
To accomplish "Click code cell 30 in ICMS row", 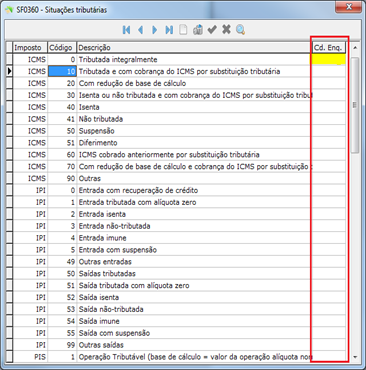I will (x=62, y=95).
